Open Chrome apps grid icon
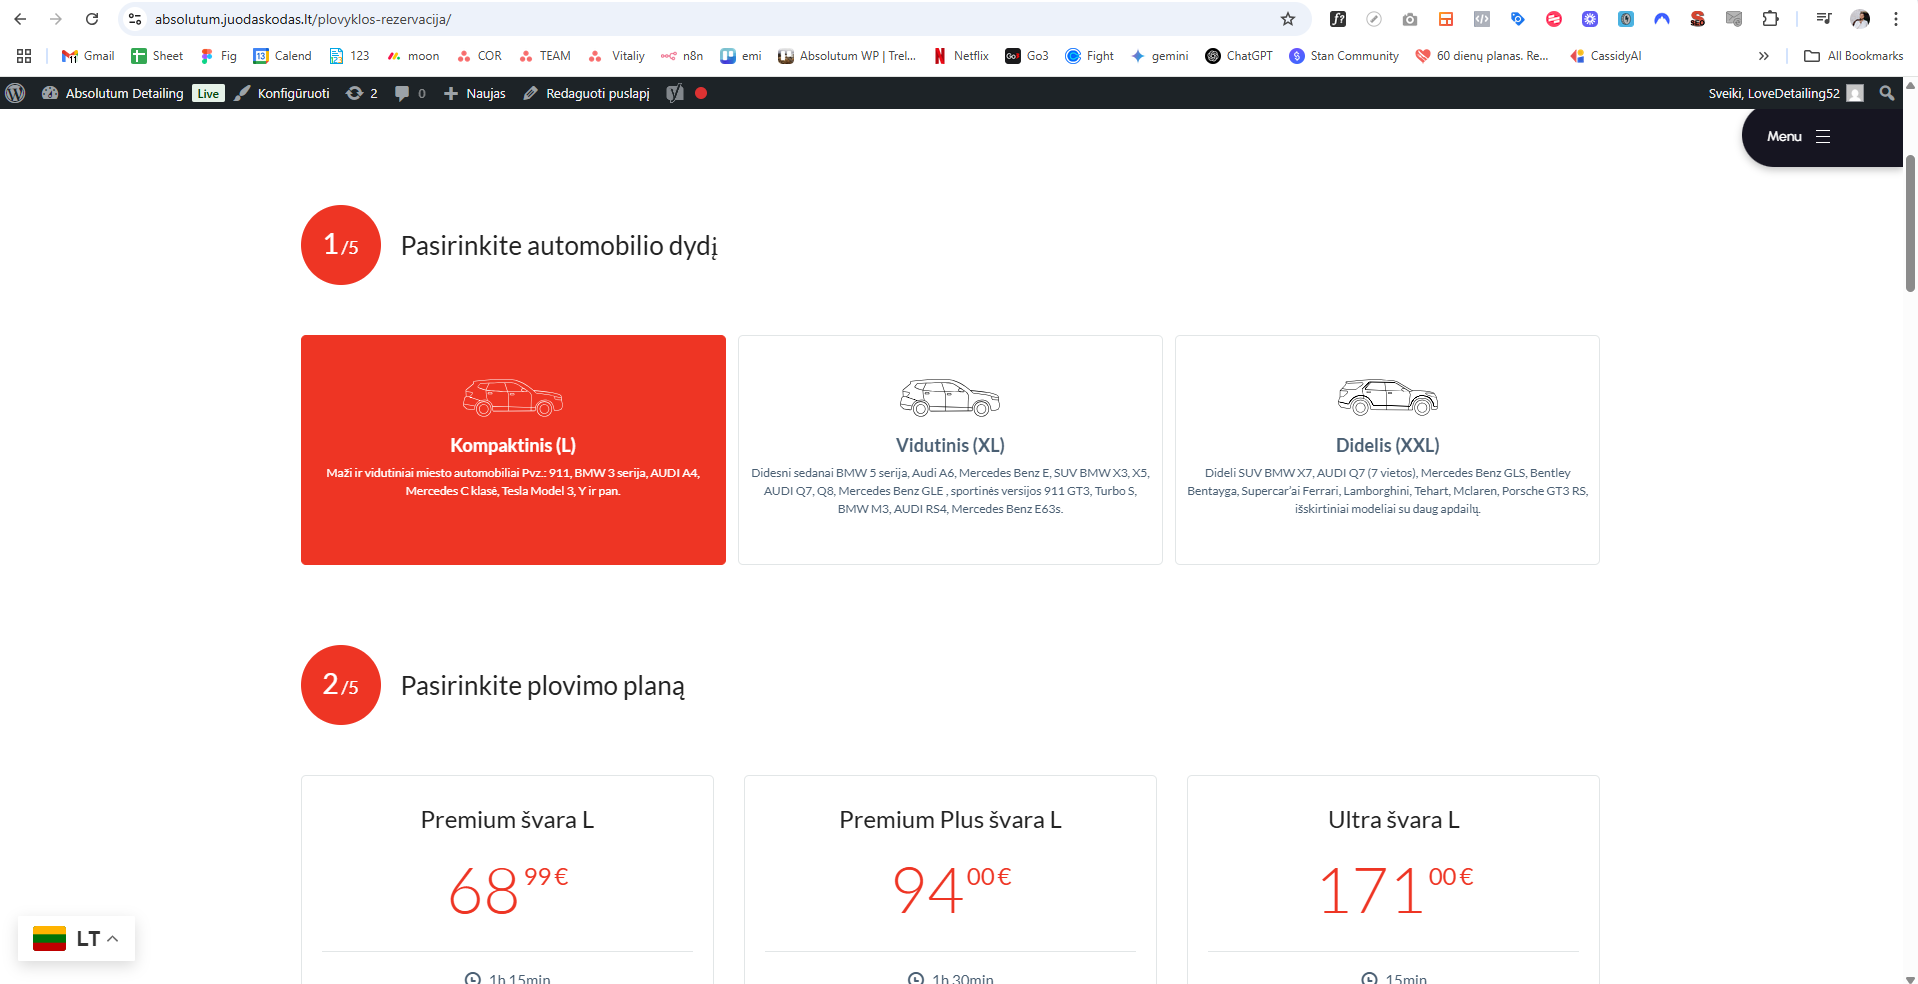1918x984 pixels. 24,56
